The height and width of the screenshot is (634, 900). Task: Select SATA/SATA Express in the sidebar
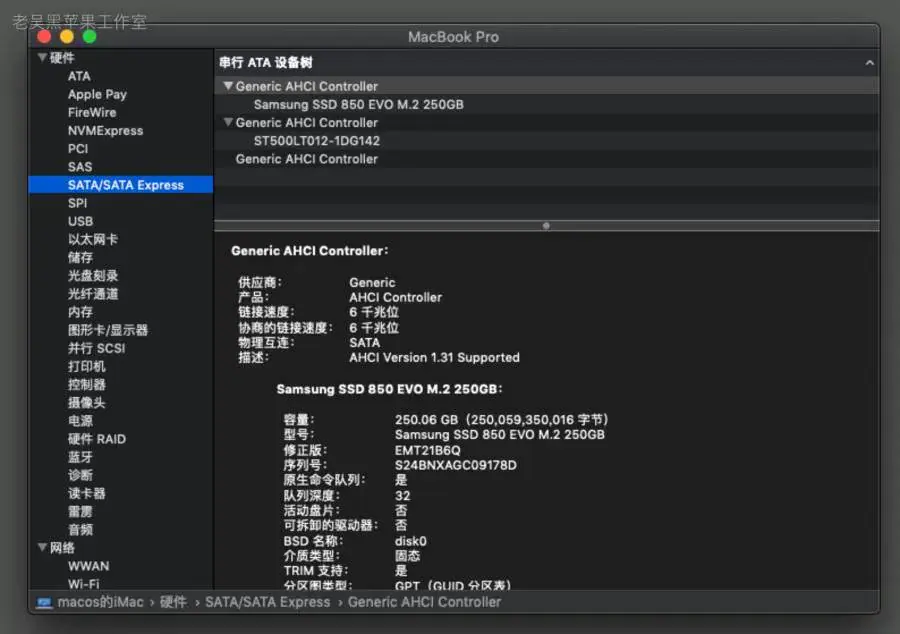tap(121, 185)
